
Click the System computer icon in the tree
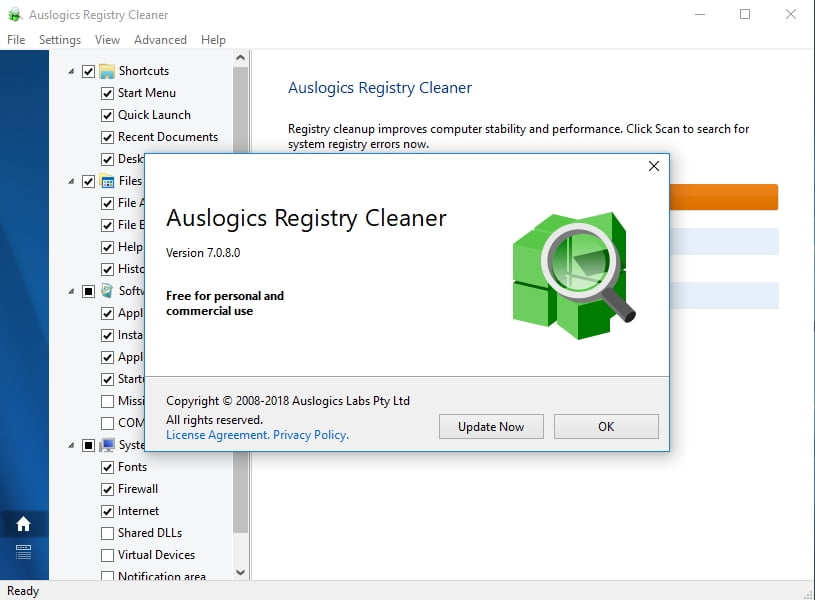[107, 445]
